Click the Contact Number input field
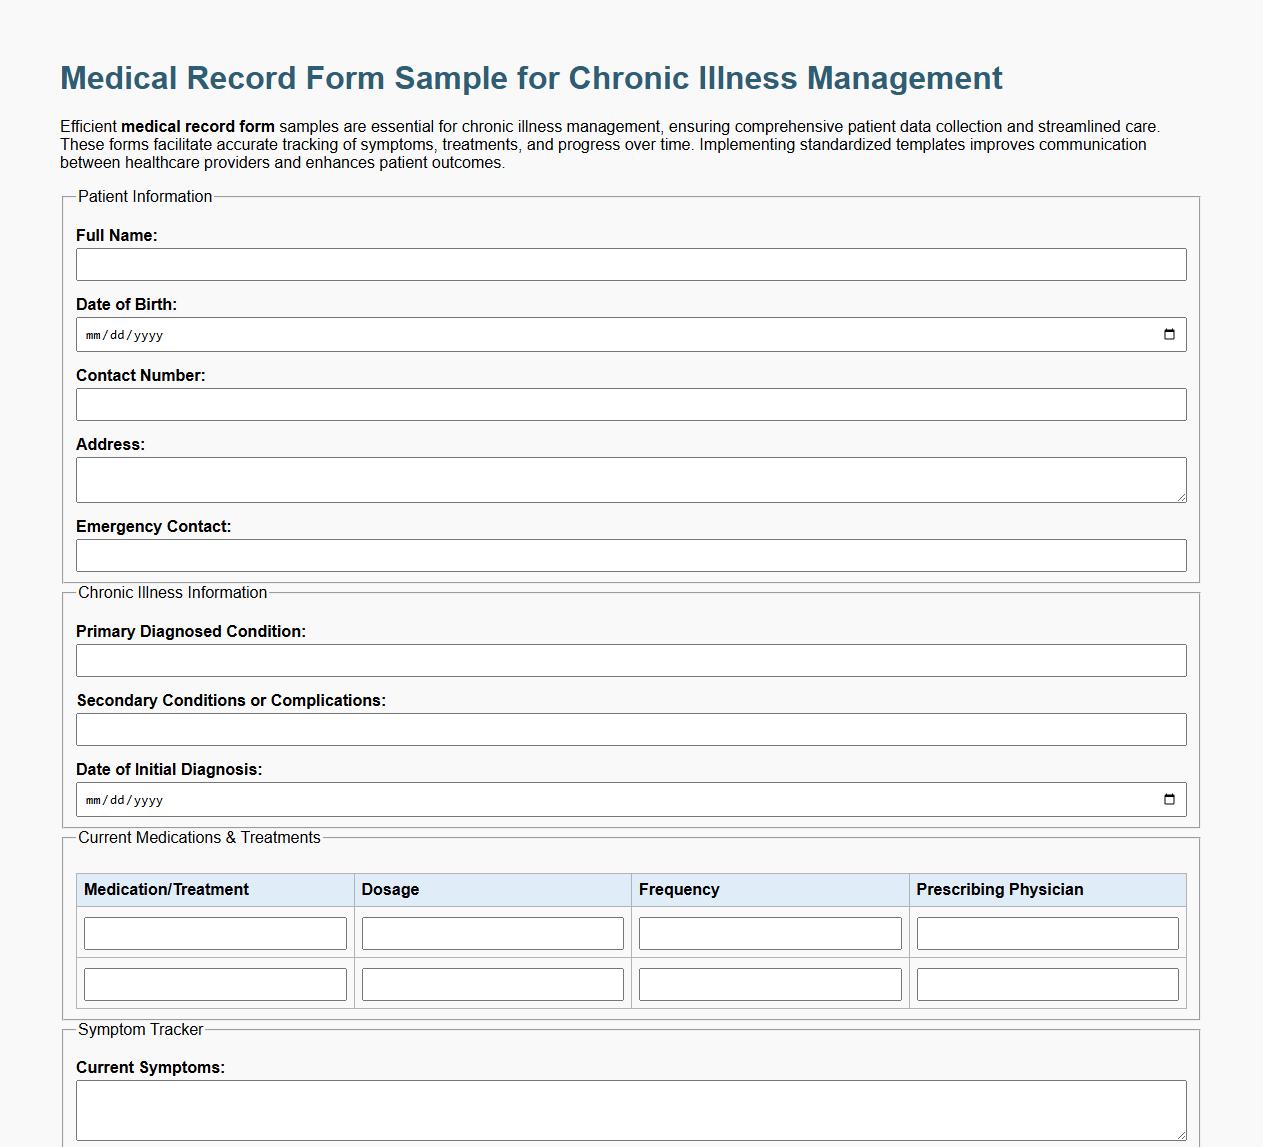Image resolution: width=1263 pixels, height=1147 pixels. (x=630, y=404)
